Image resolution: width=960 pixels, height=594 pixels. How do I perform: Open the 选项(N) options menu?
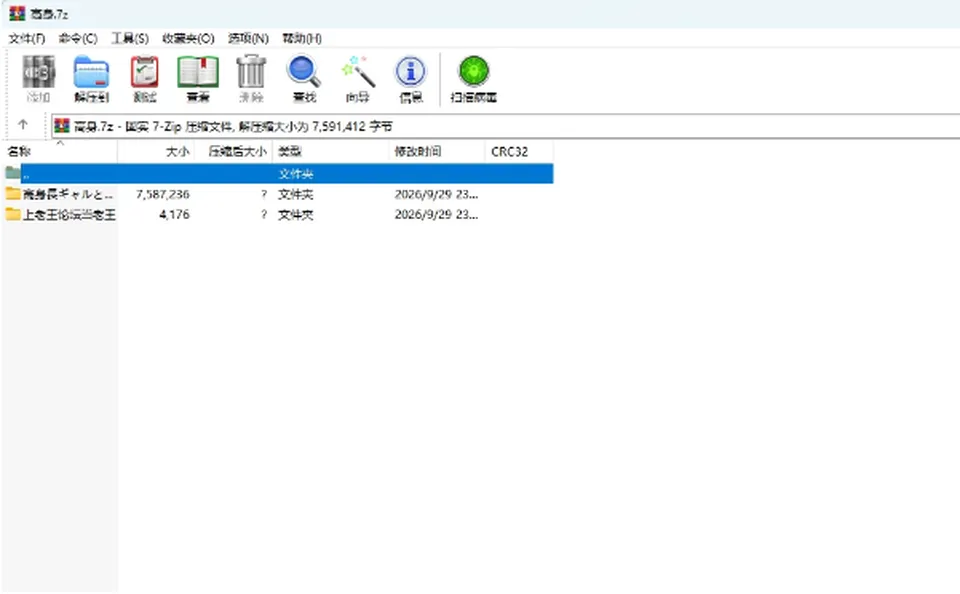248,39
